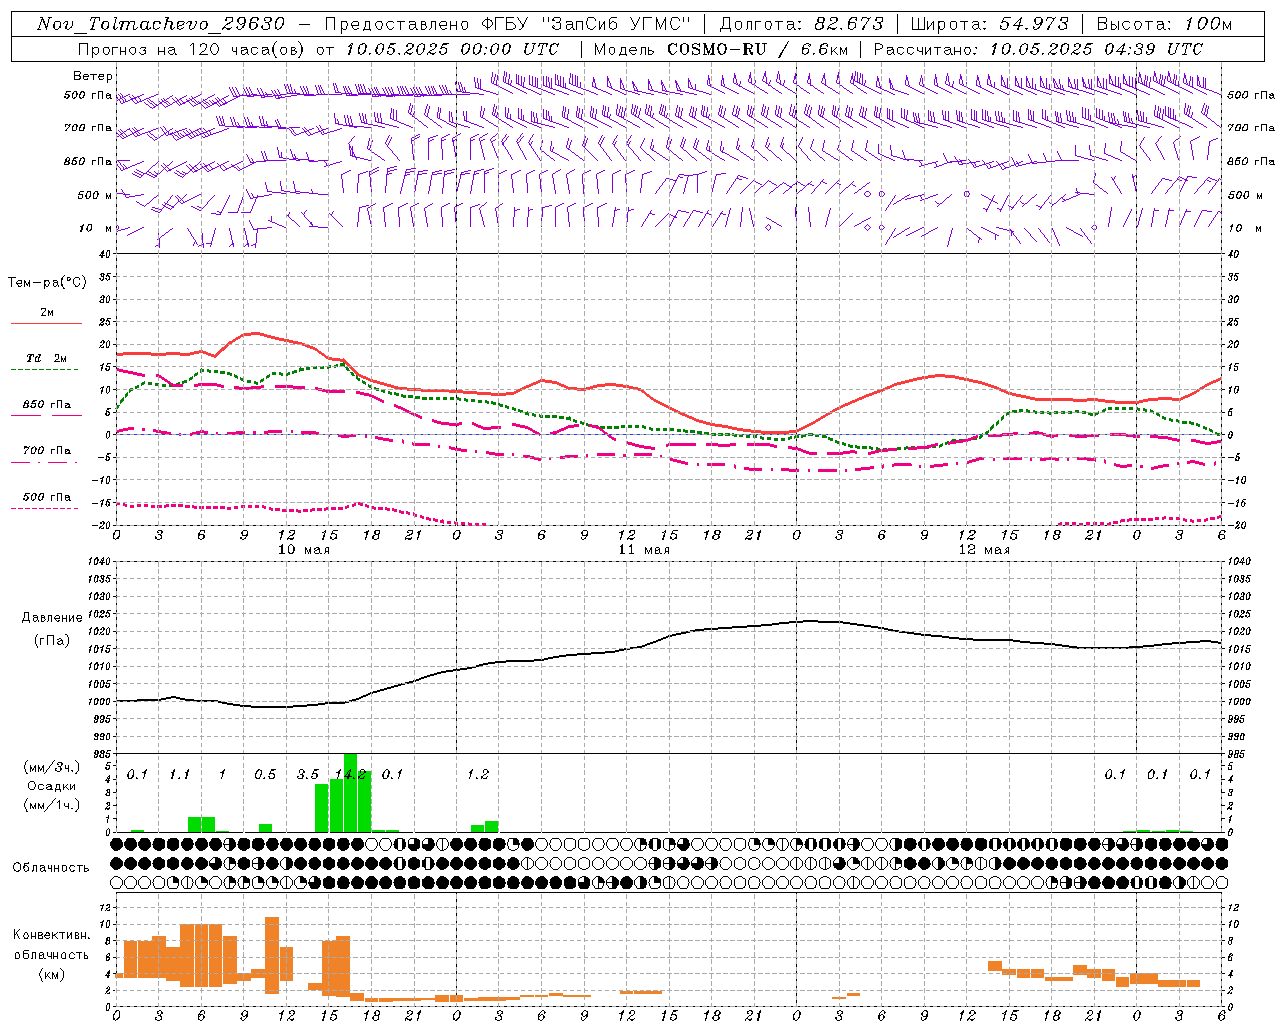Click the "Конвективн." convective cloud label
Screen dimensions: 1280x1024
click(51, 935)
